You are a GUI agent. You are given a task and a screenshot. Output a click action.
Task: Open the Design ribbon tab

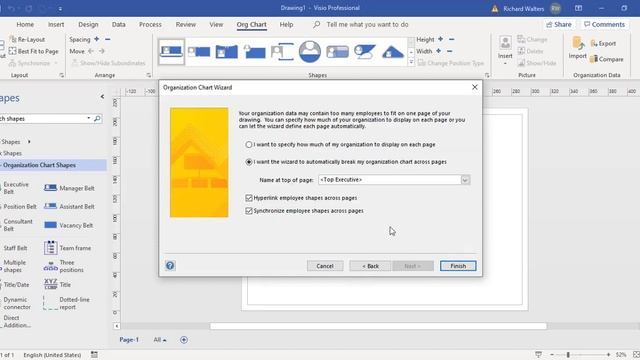click(x=88, y=24)
